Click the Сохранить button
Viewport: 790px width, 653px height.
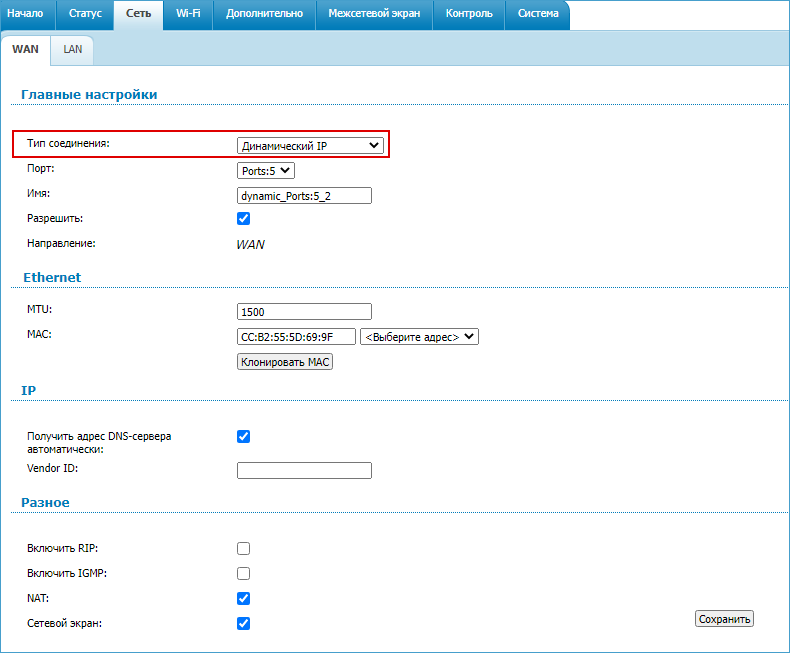(724, 619)
